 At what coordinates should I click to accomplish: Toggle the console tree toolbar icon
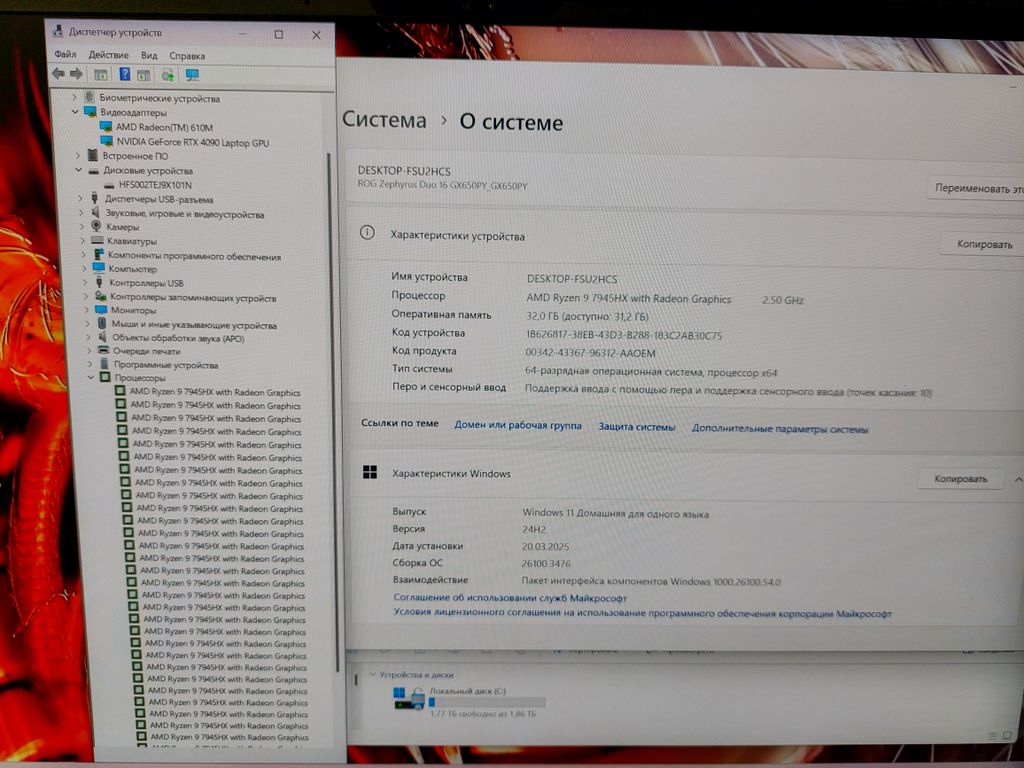(101, 74)
